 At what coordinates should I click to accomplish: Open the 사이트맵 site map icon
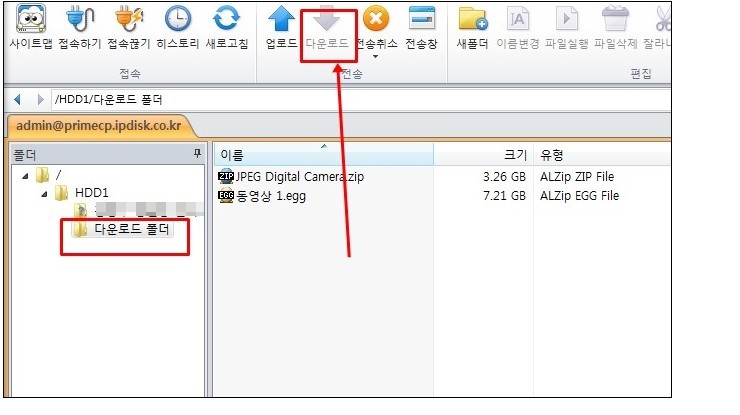[30, 21]
